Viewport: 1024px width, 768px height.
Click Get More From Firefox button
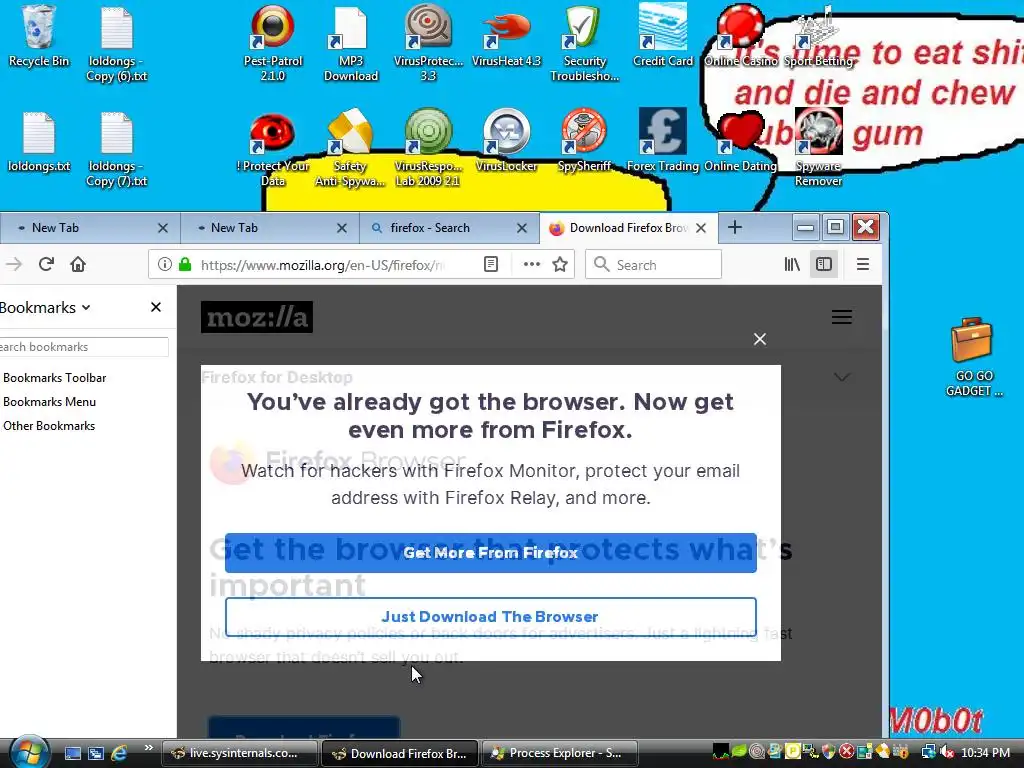click(x=490, y=552)
